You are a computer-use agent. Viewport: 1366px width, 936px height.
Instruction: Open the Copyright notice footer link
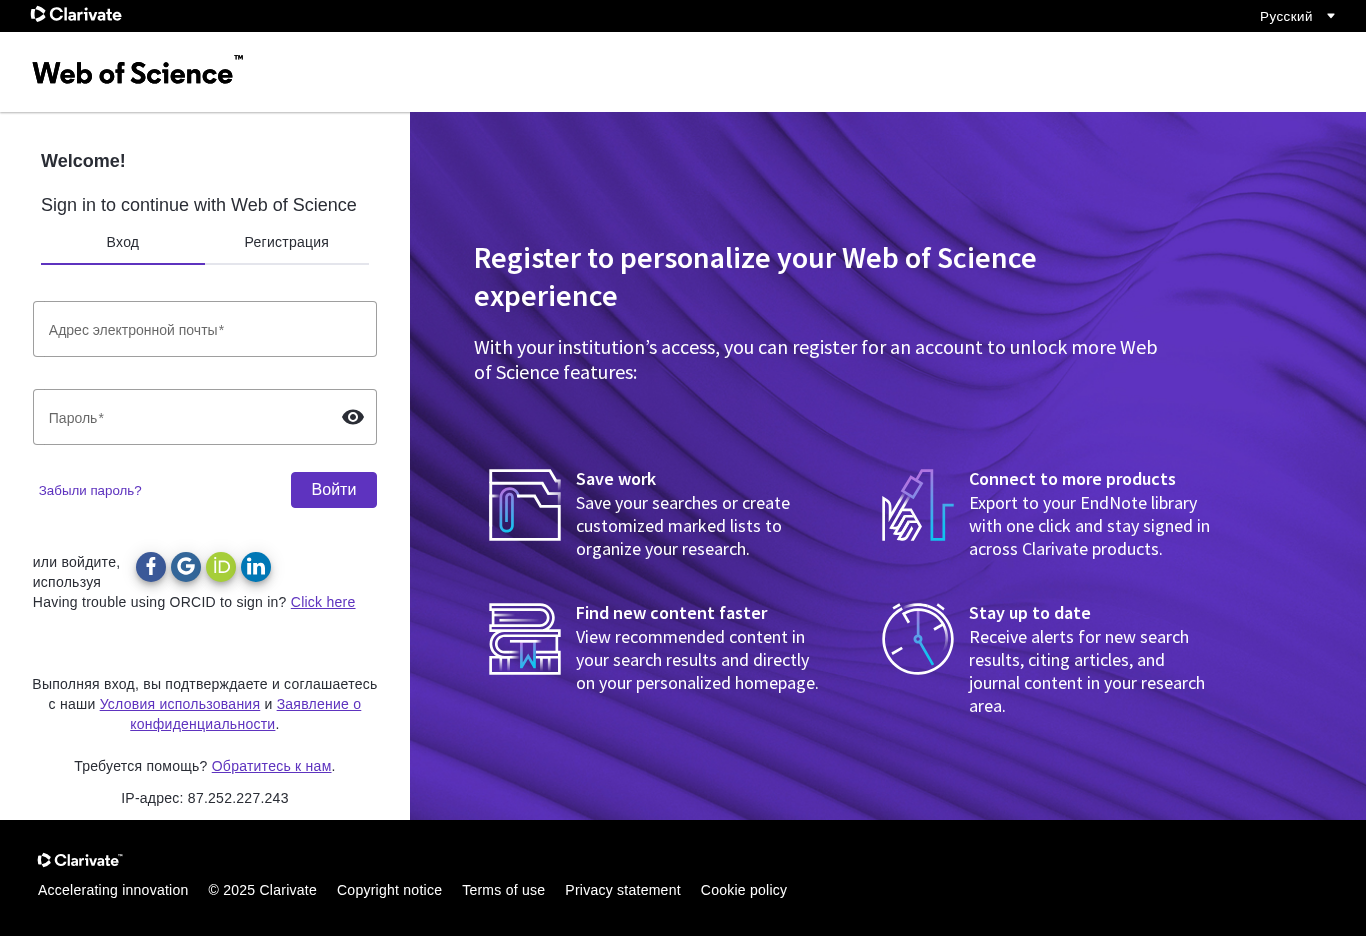coord(389,890)
